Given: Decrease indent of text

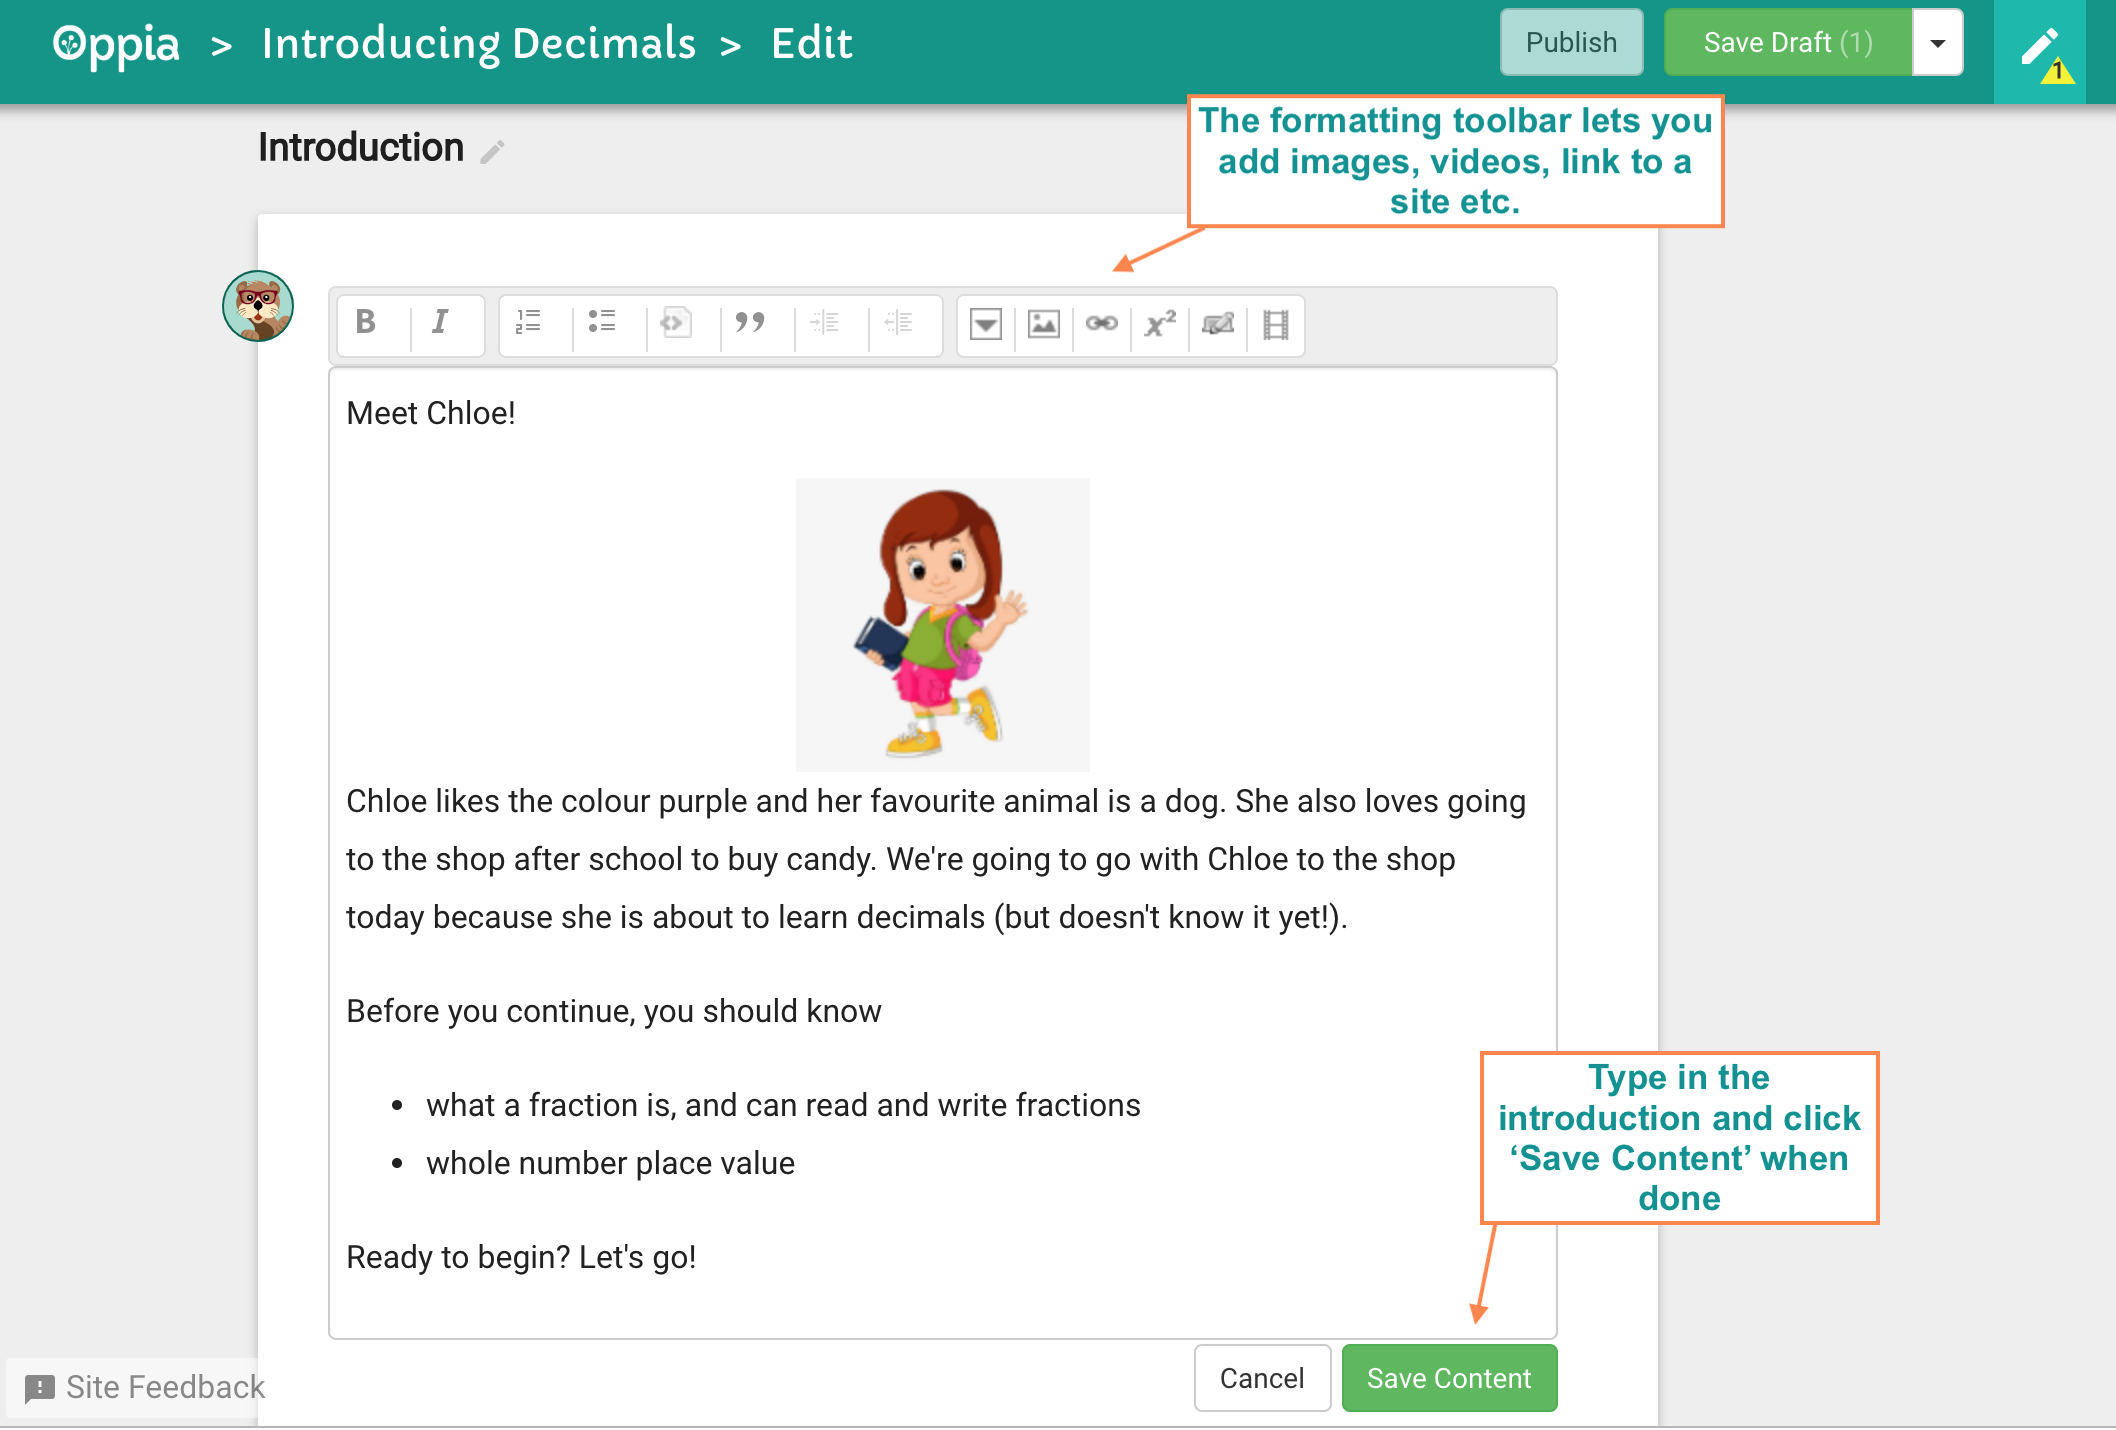Looking at the screenshot, I should point(898,324).
